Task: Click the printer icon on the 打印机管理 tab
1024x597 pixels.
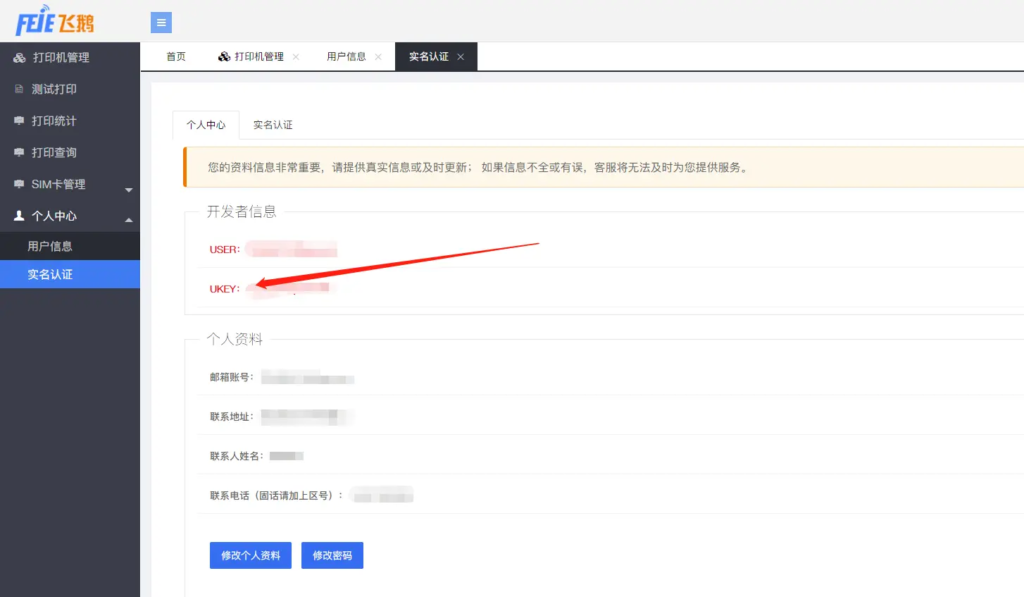Action: 224,57
